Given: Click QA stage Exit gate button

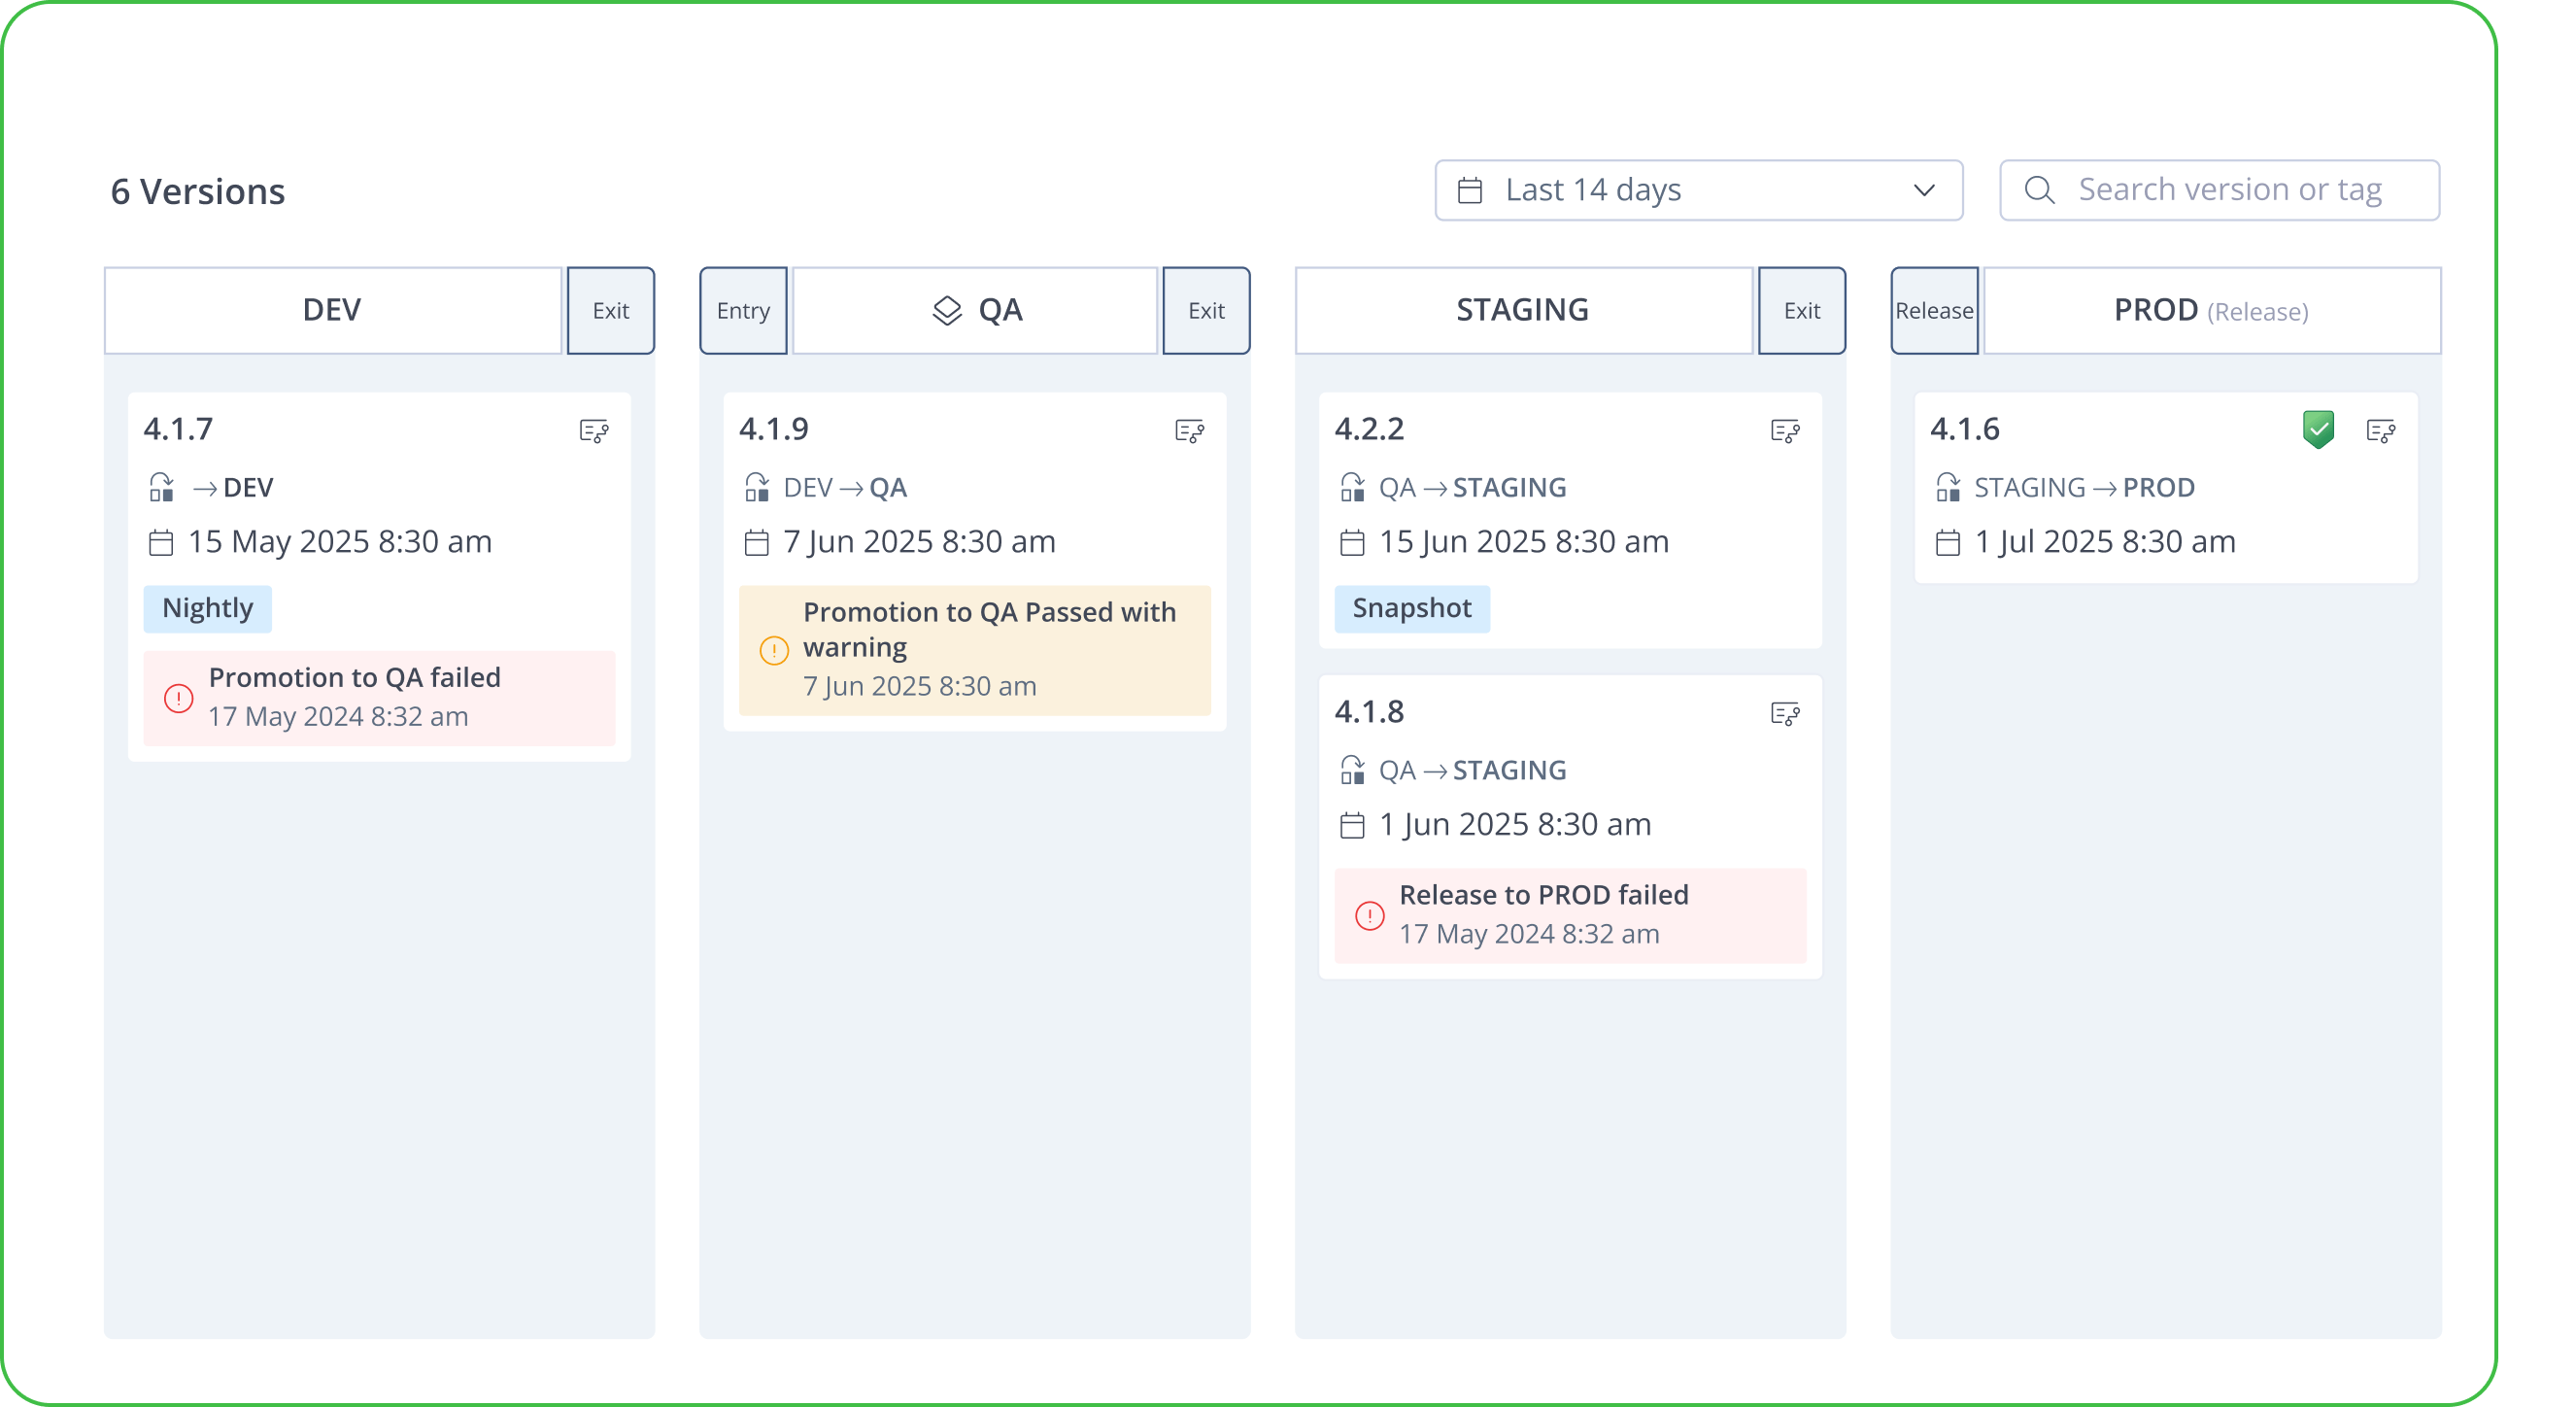Looking at the screenshot, I should pos(1206,311).
